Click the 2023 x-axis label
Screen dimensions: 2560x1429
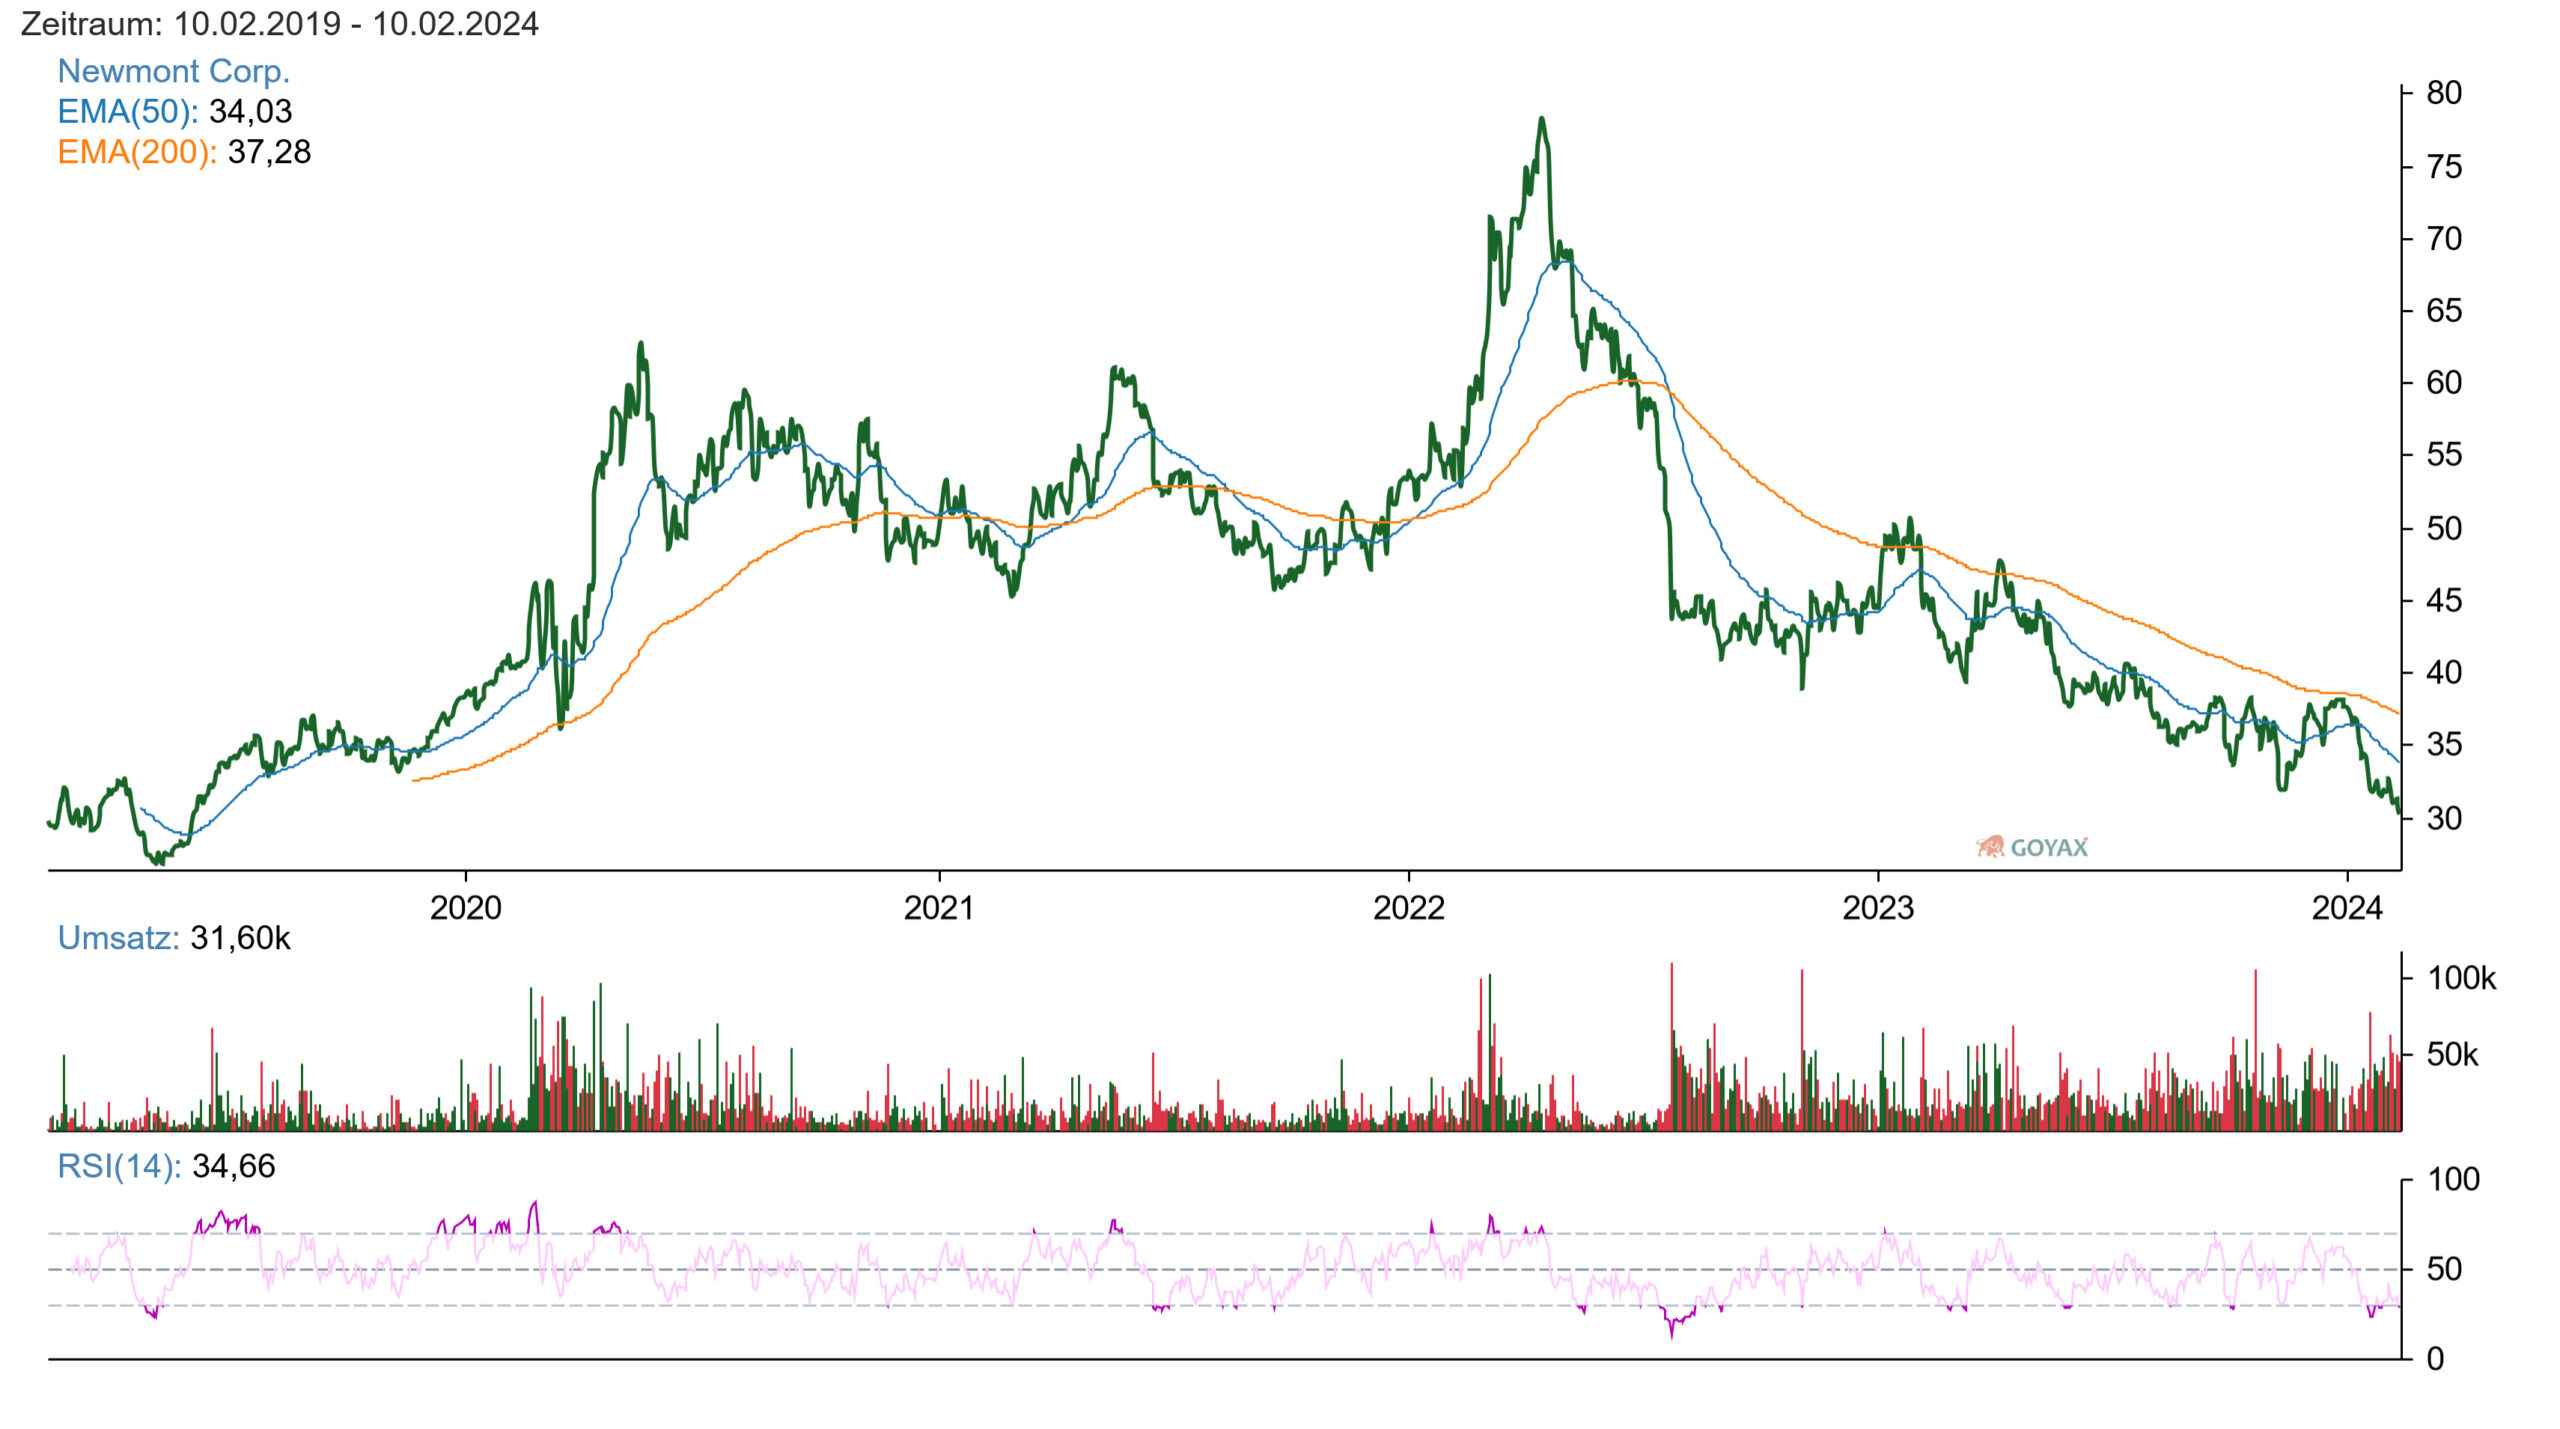click(1877, 908)
